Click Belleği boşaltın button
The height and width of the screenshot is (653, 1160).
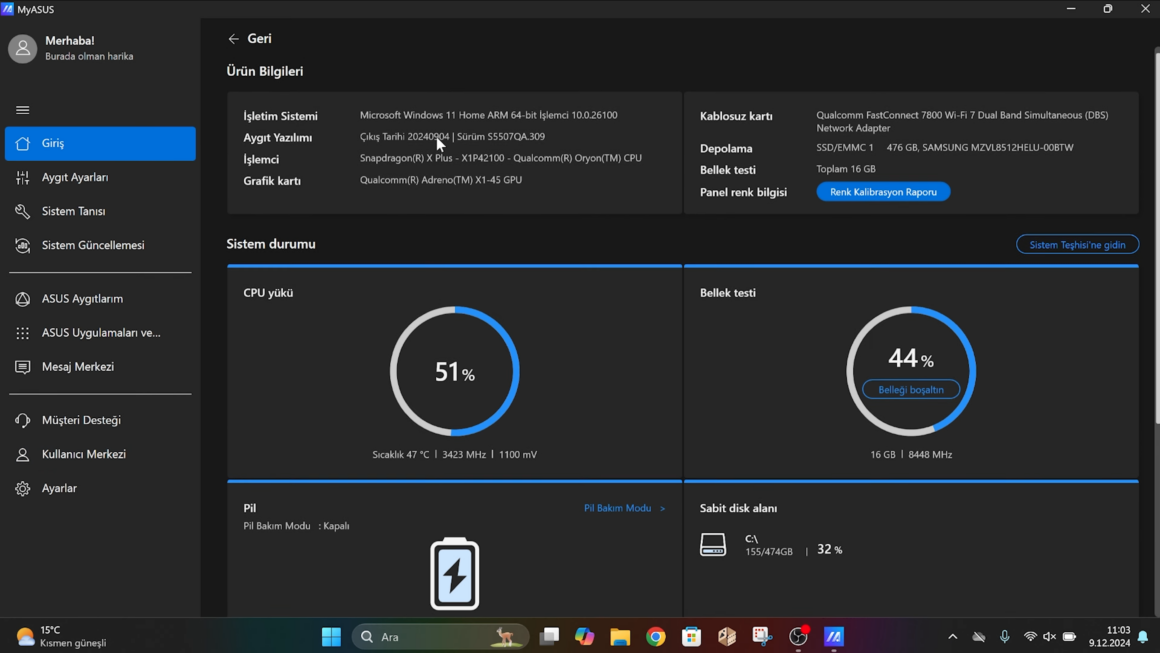click(x=911, y=390)
